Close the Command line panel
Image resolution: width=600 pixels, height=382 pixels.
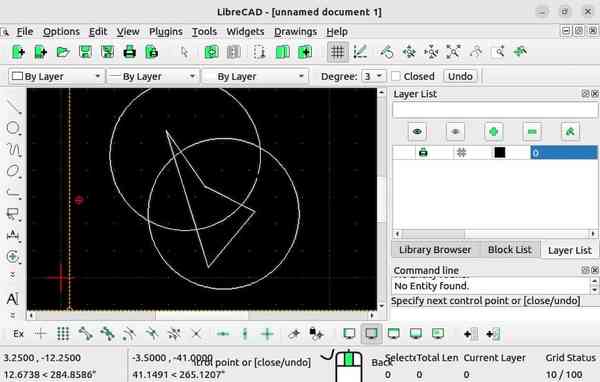(x=595, y=270)
